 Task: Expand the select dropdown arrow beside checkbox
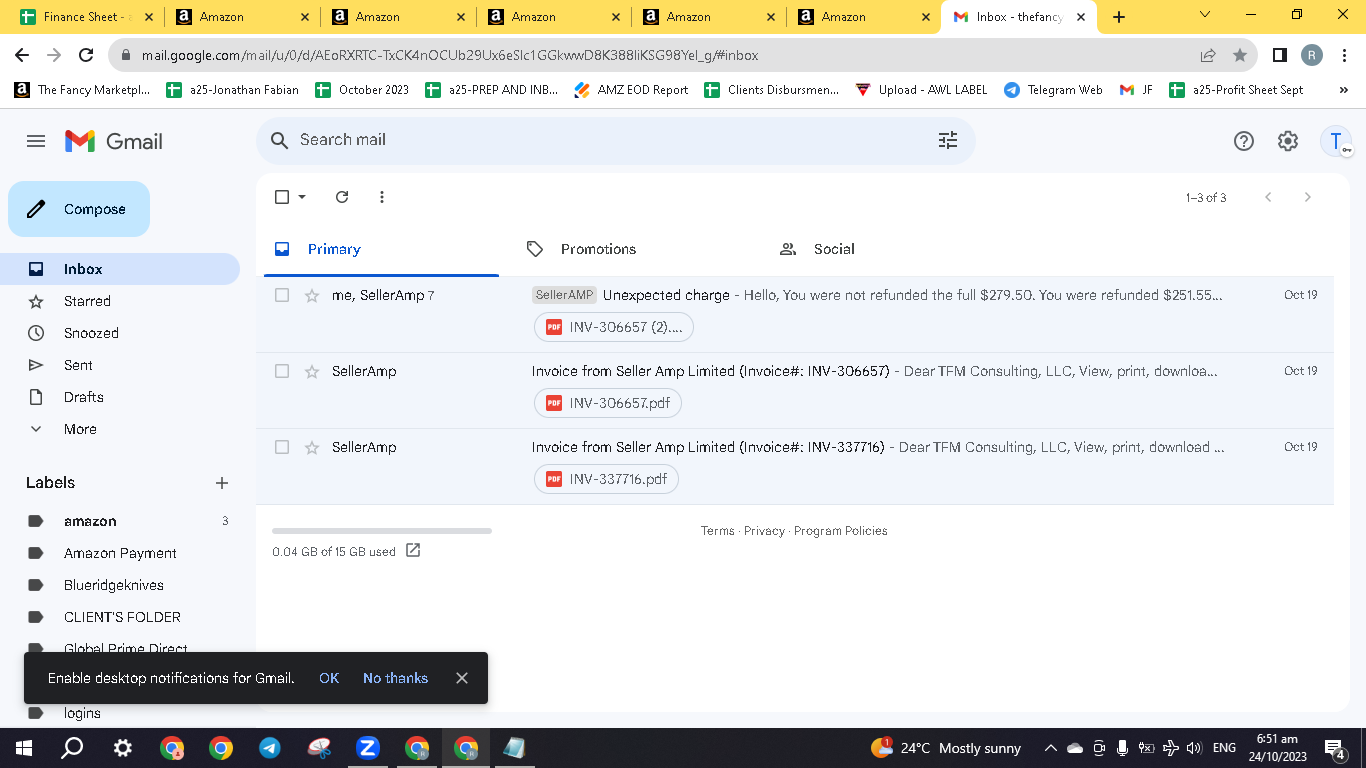(x=302, y=197)
